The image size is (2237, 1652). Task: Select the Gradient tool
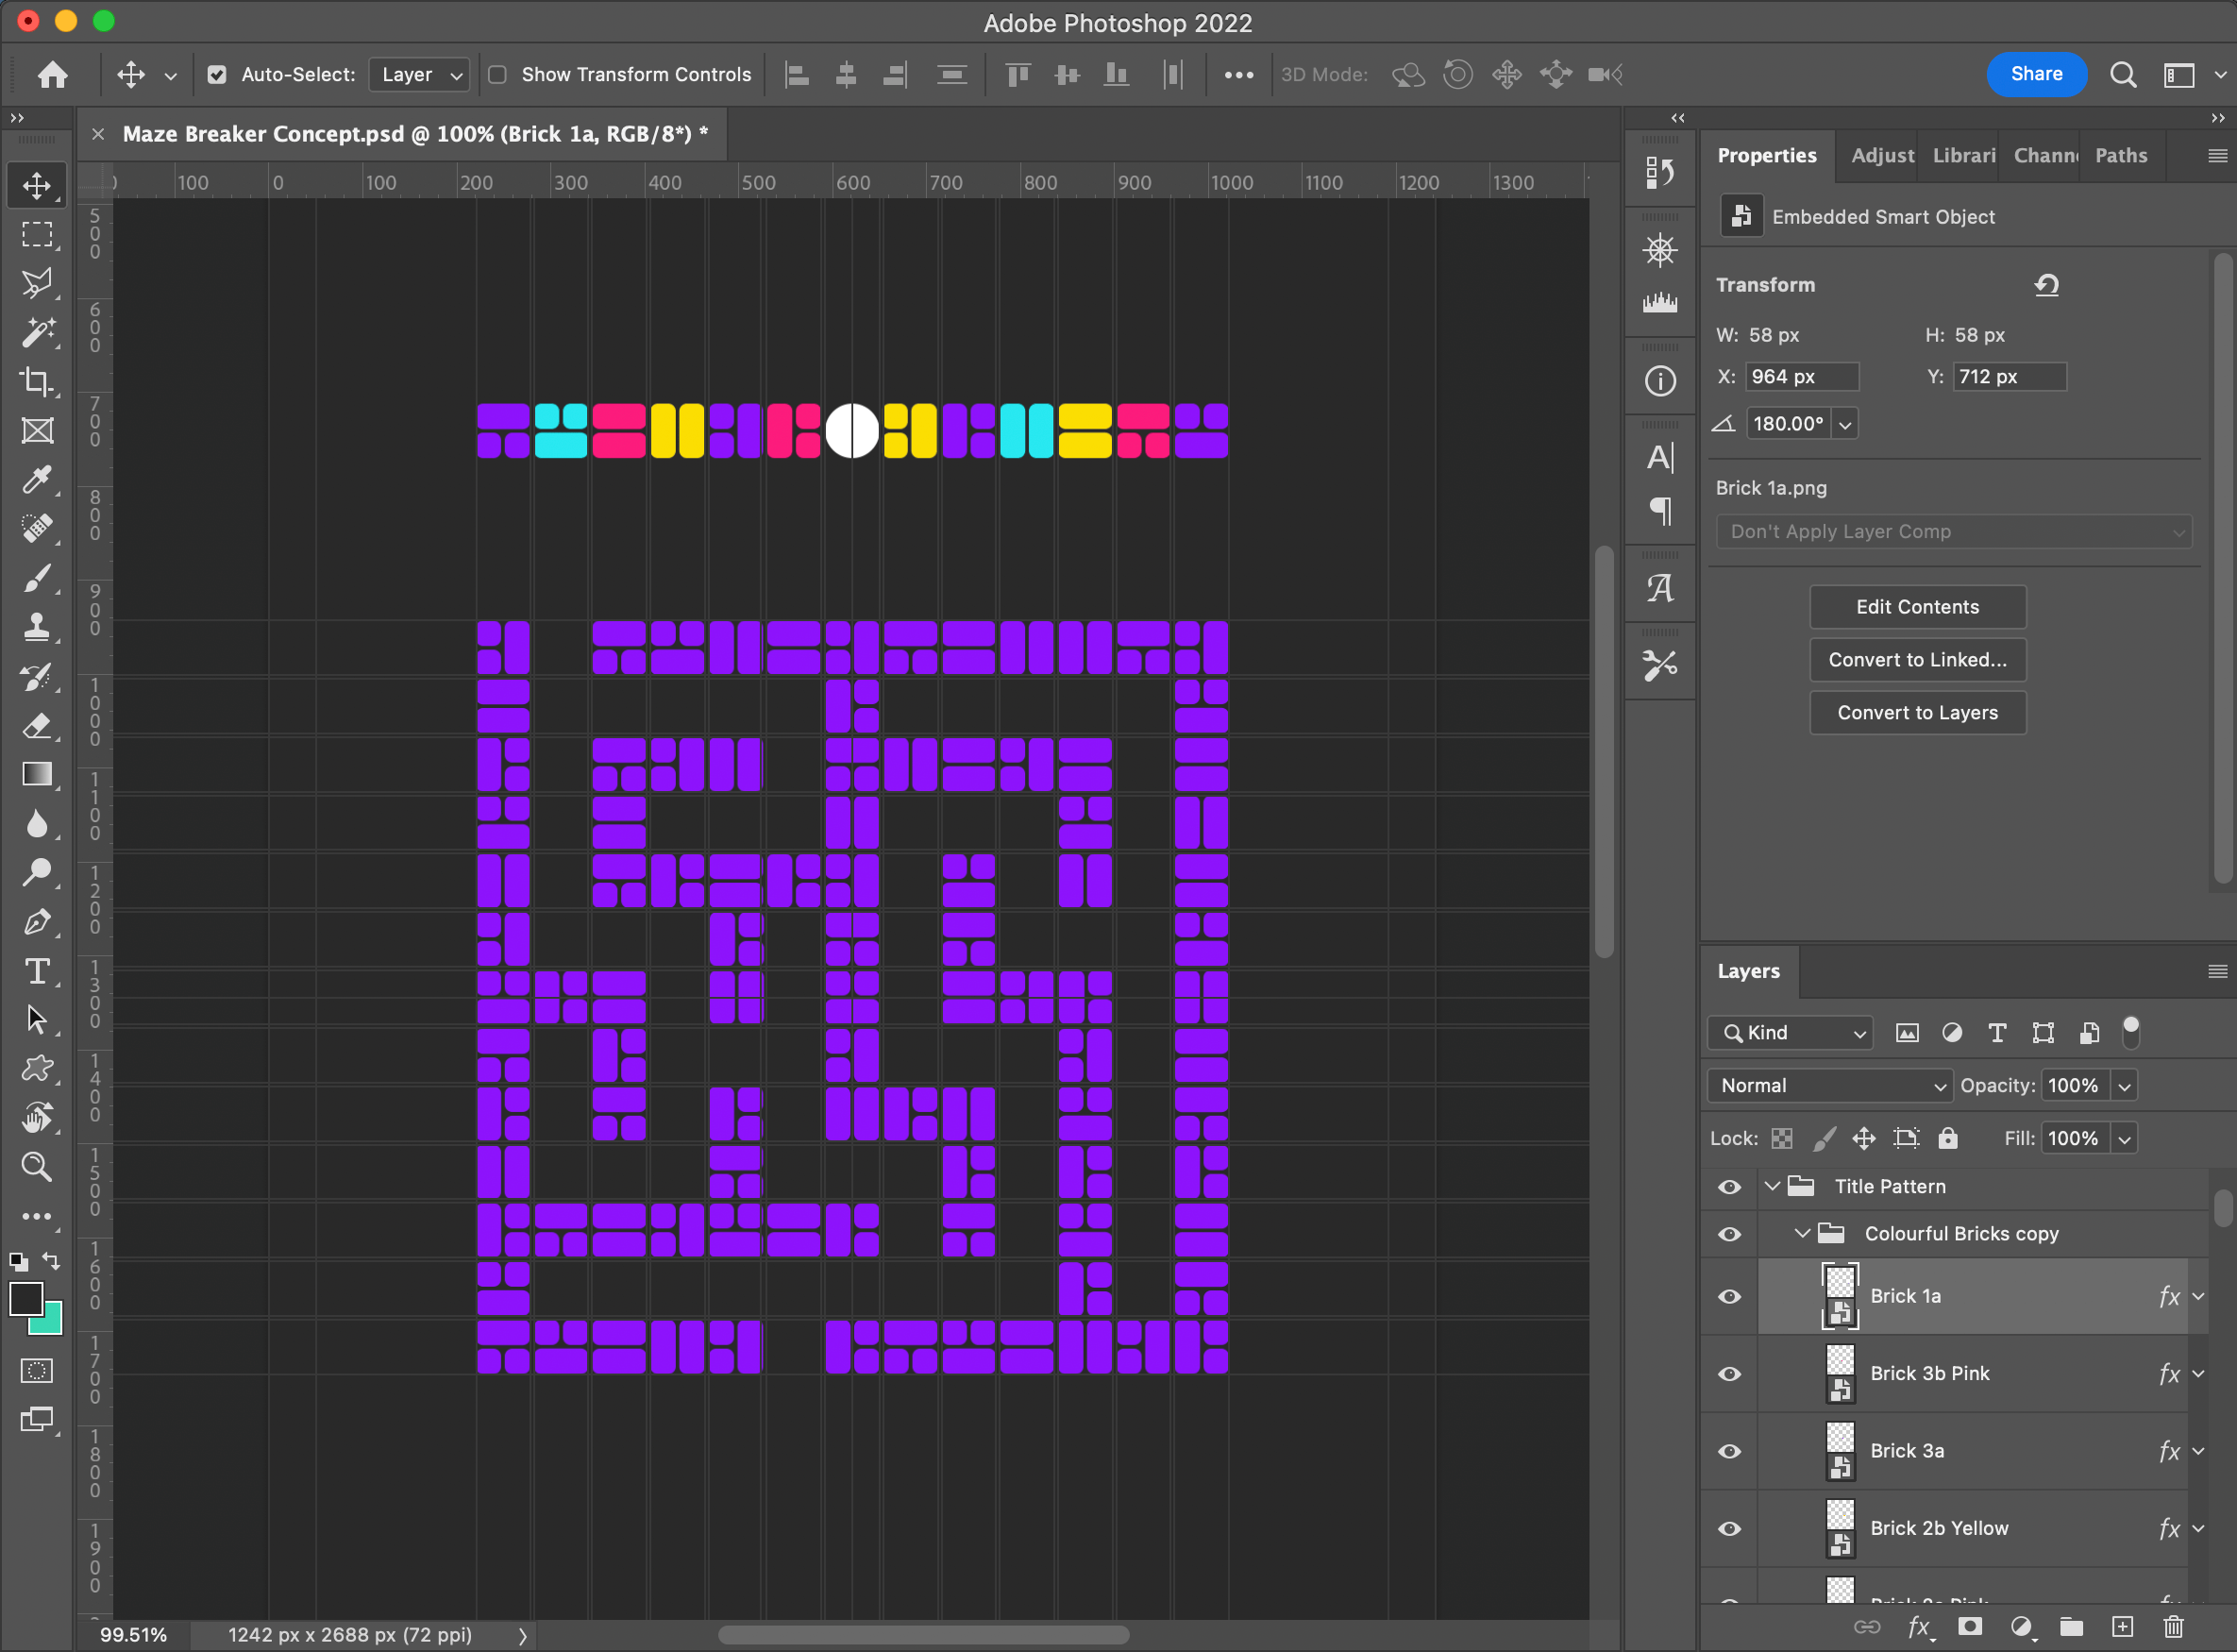point(37,775)
